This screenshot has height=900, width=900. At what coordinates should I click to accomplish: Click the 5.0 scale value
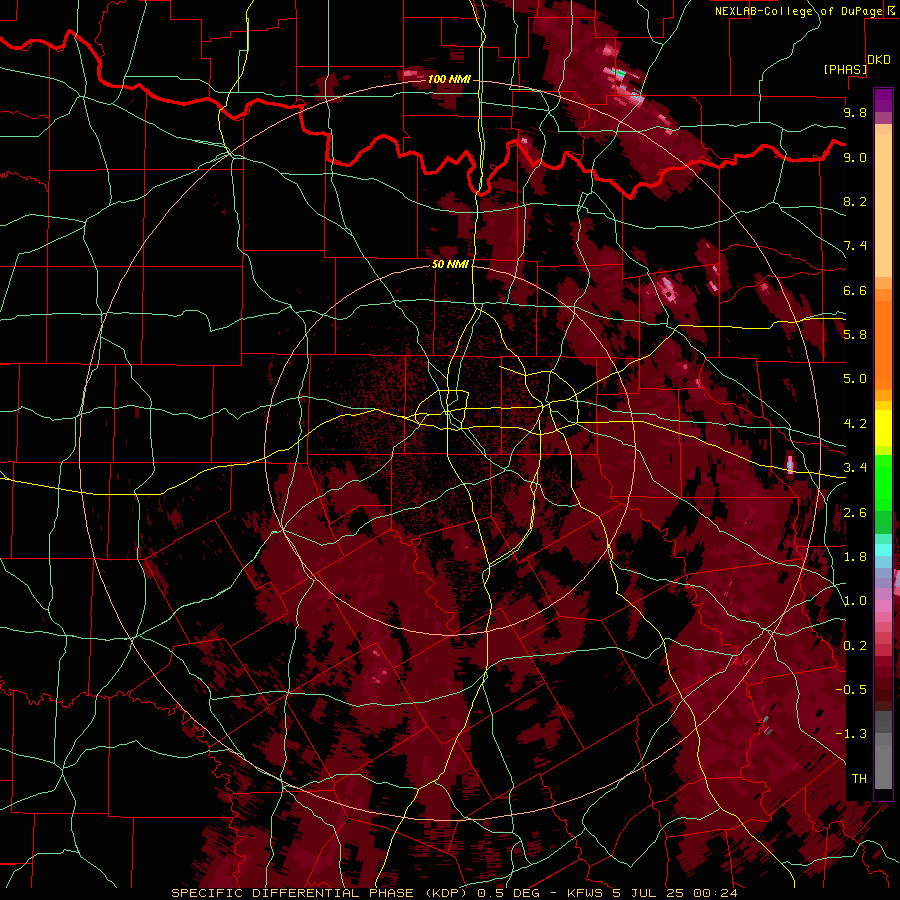click(x=855, y=379)
